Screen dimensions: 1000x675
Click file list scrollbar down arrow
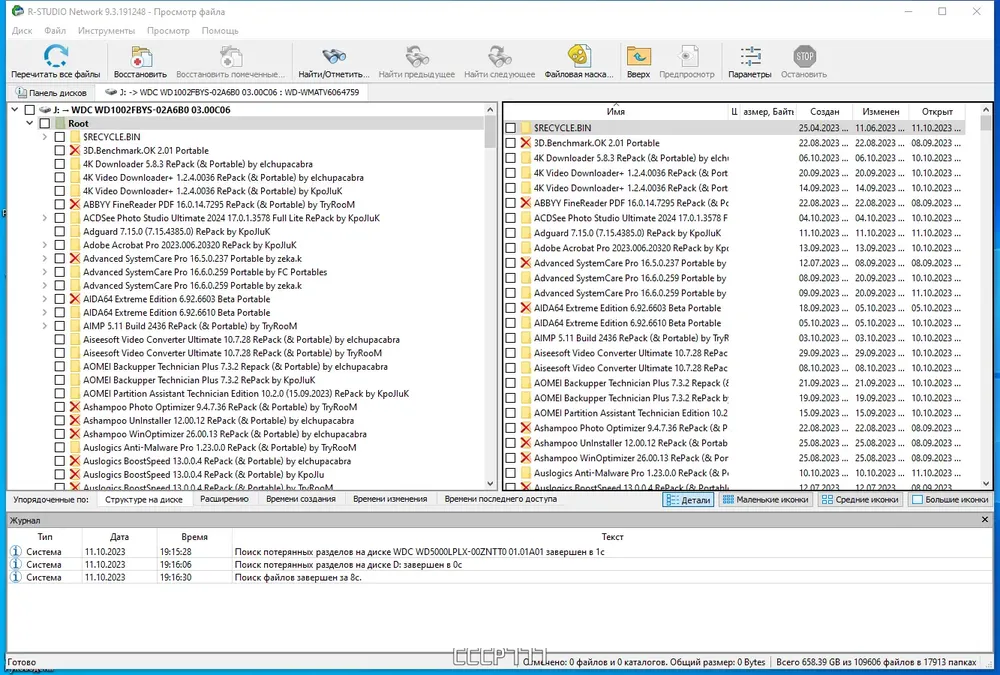coord(985,484)
